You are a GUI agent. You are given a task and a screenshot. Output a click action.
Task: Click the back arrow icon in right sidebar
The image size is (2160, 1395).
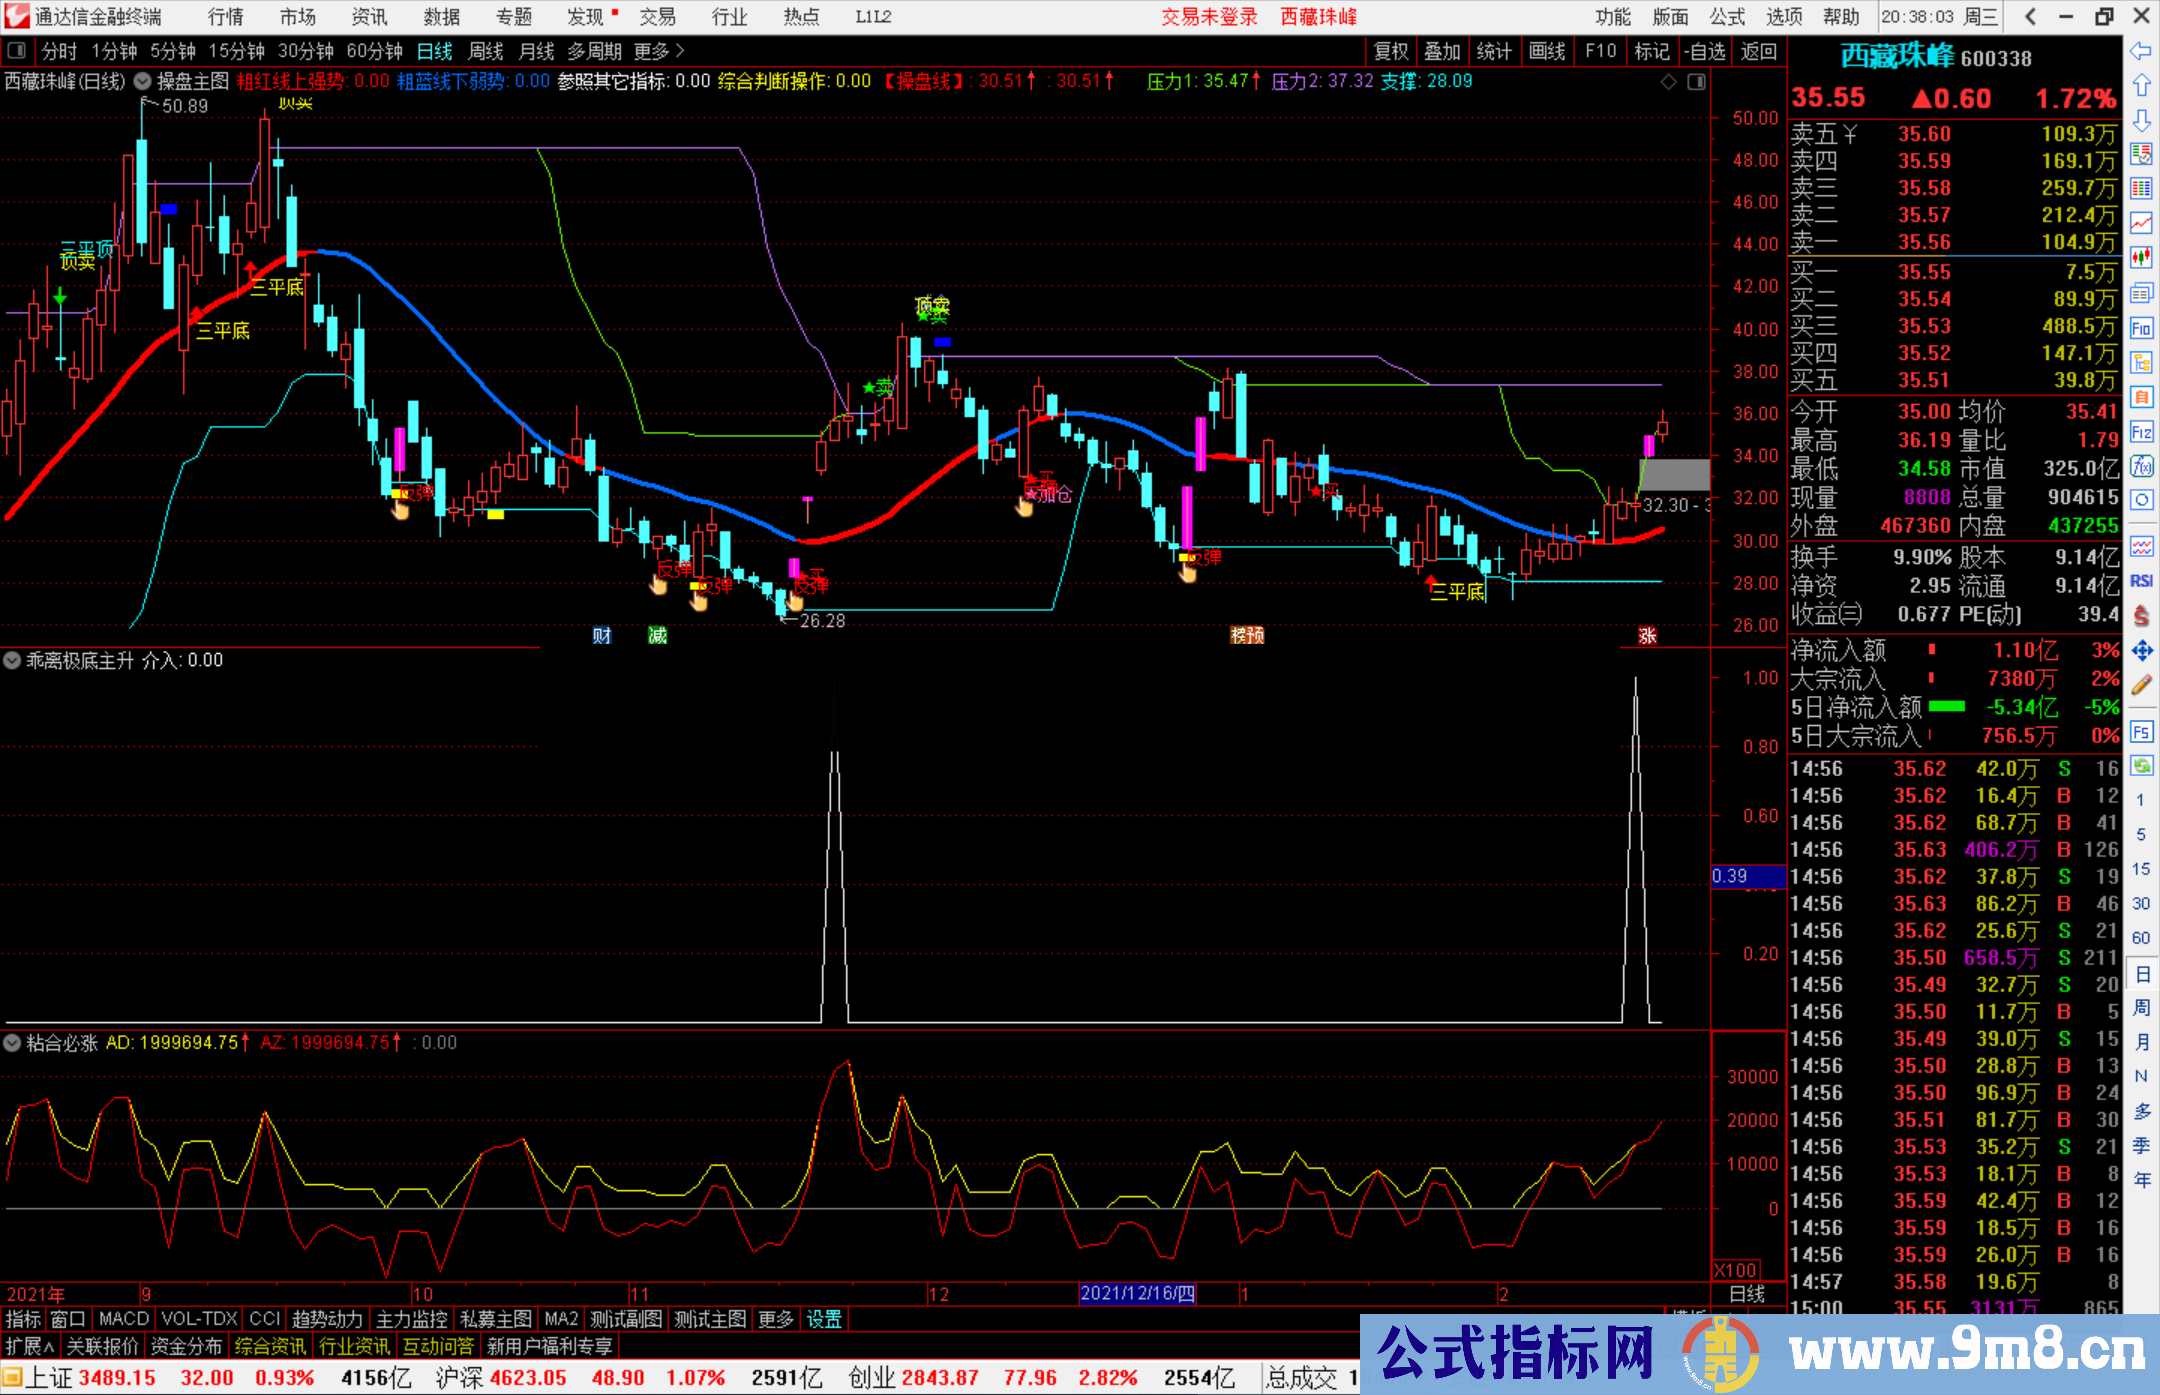(x=2141, y=50)
